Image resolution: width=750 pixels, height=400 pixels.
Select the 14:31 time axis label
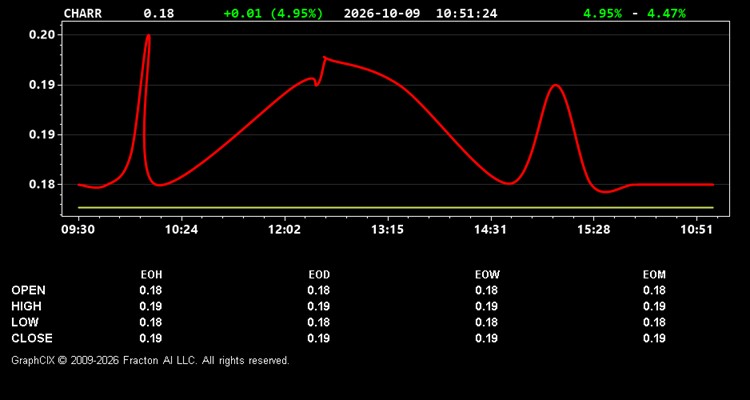pos(491,230)
